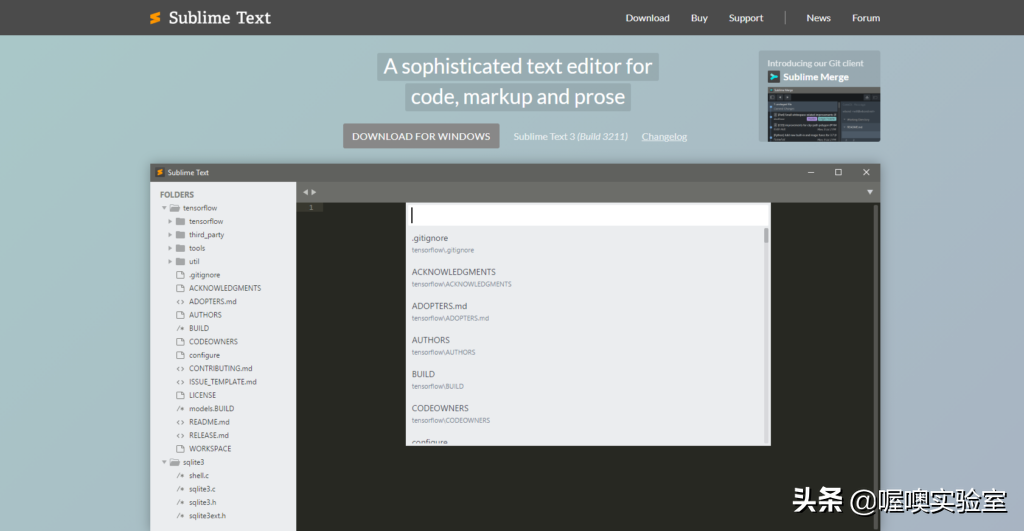The width and height of the screenshot is (1024, 531).
Task: Click the CODEOWNERS file icon in sidebar
Action: 180,342
